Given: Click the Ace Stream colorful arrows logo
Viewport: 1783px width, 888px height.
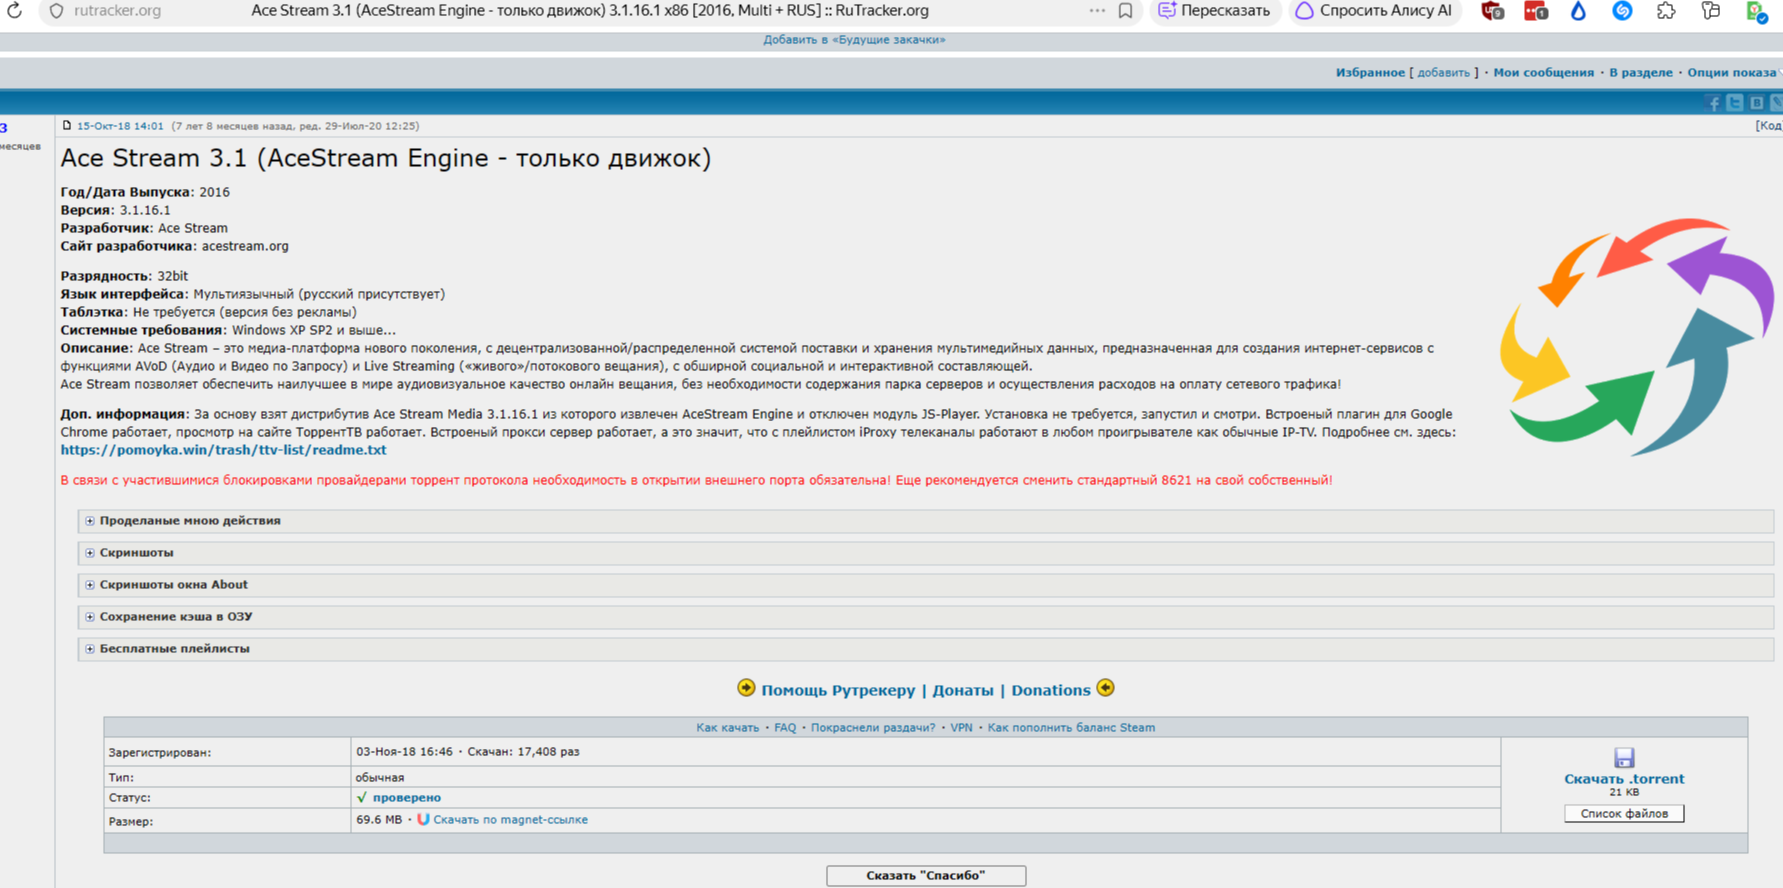Looking at the screenshot, I should (1636, 336).
